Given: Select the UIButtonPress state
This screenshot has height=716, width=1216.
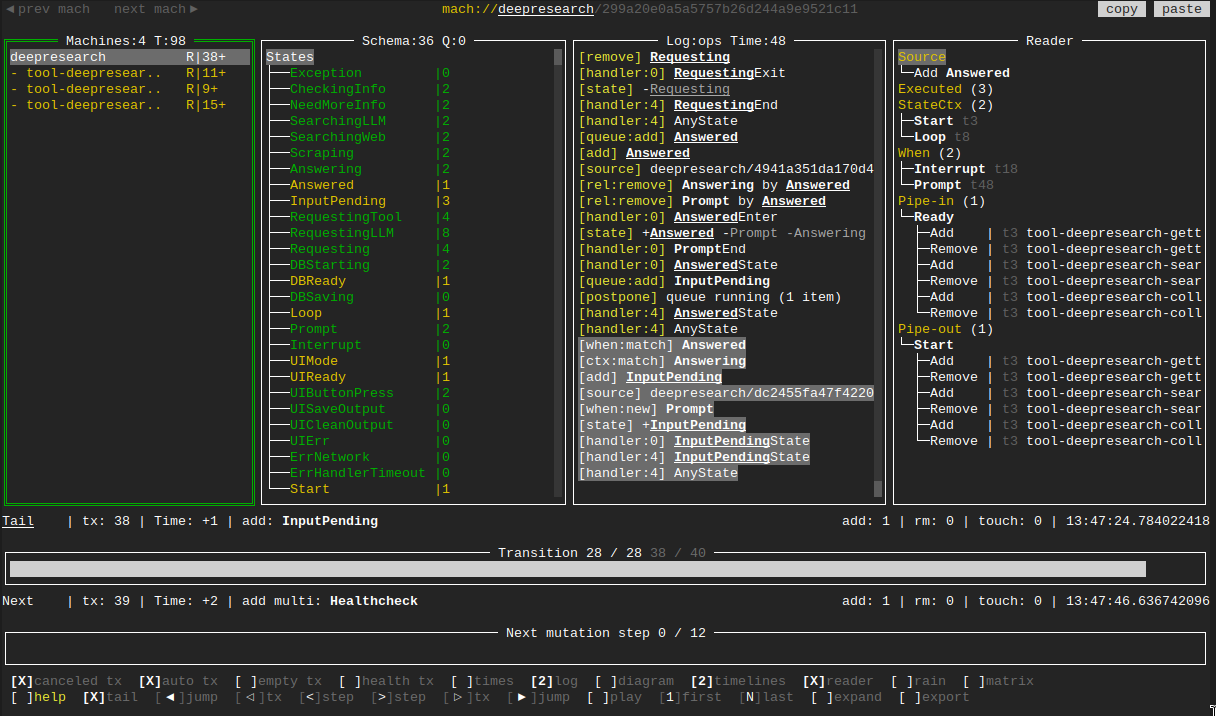Looking at the screenshot, I should [342, 393].
